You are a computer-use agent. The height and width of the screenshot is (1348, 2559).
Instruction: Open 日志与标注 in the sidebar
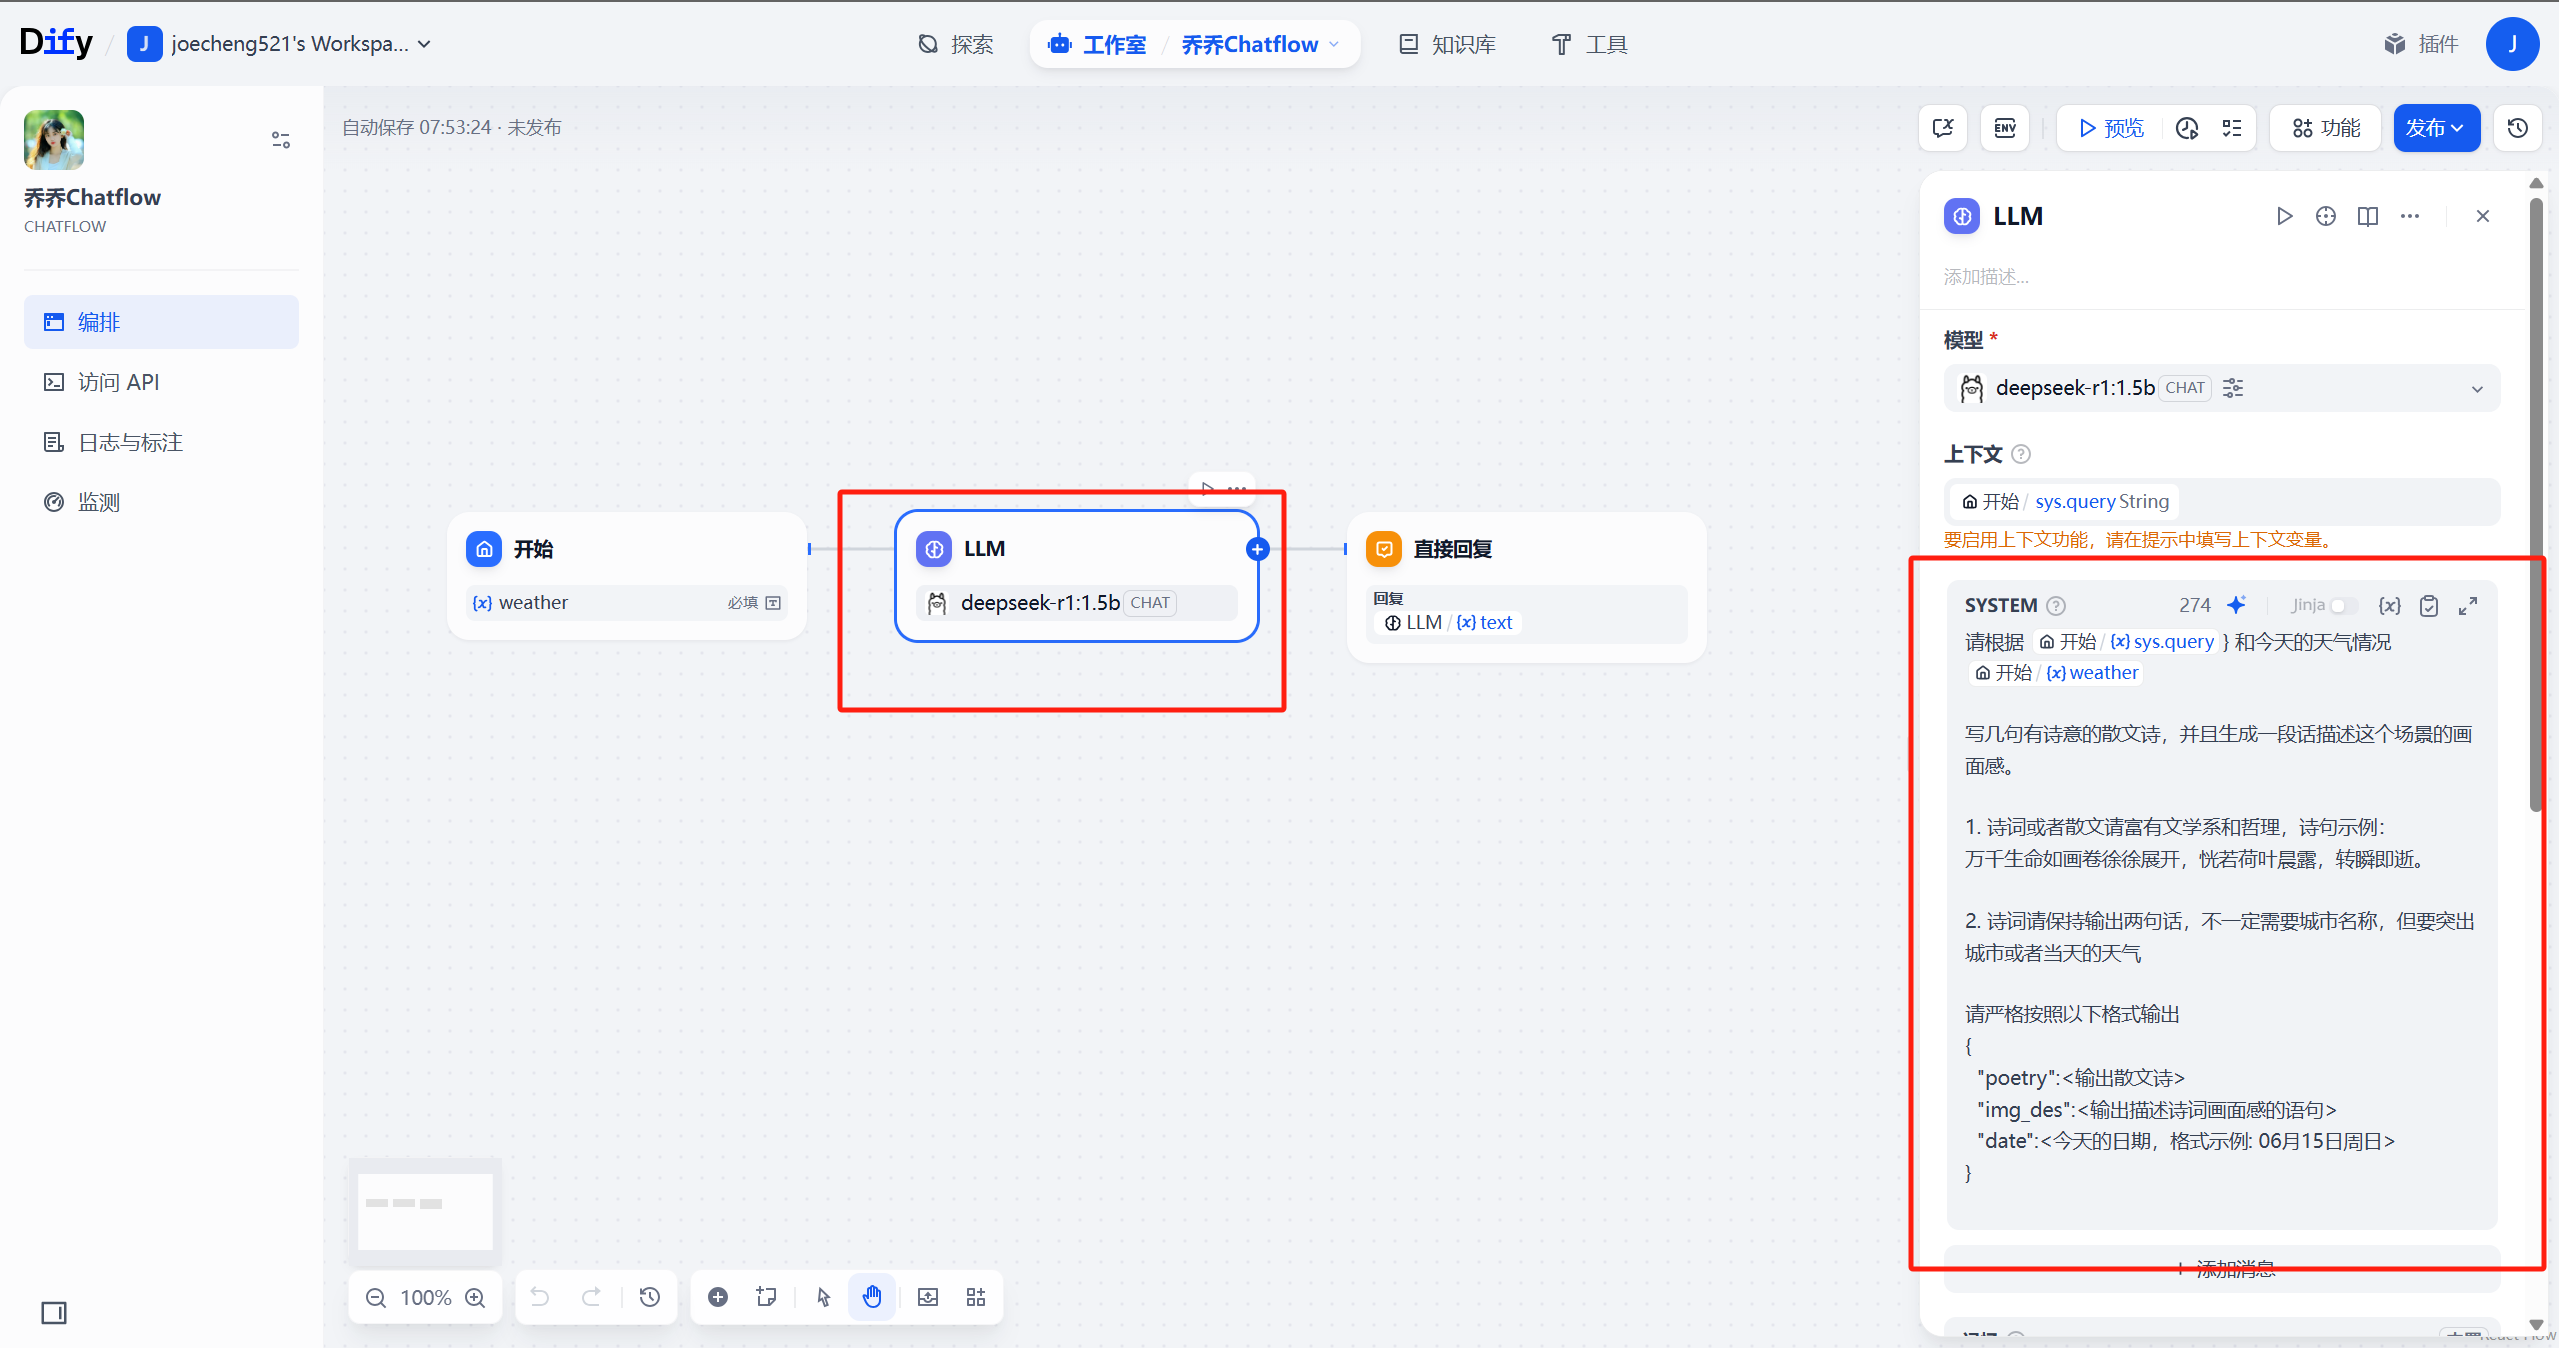click(161, 442)
